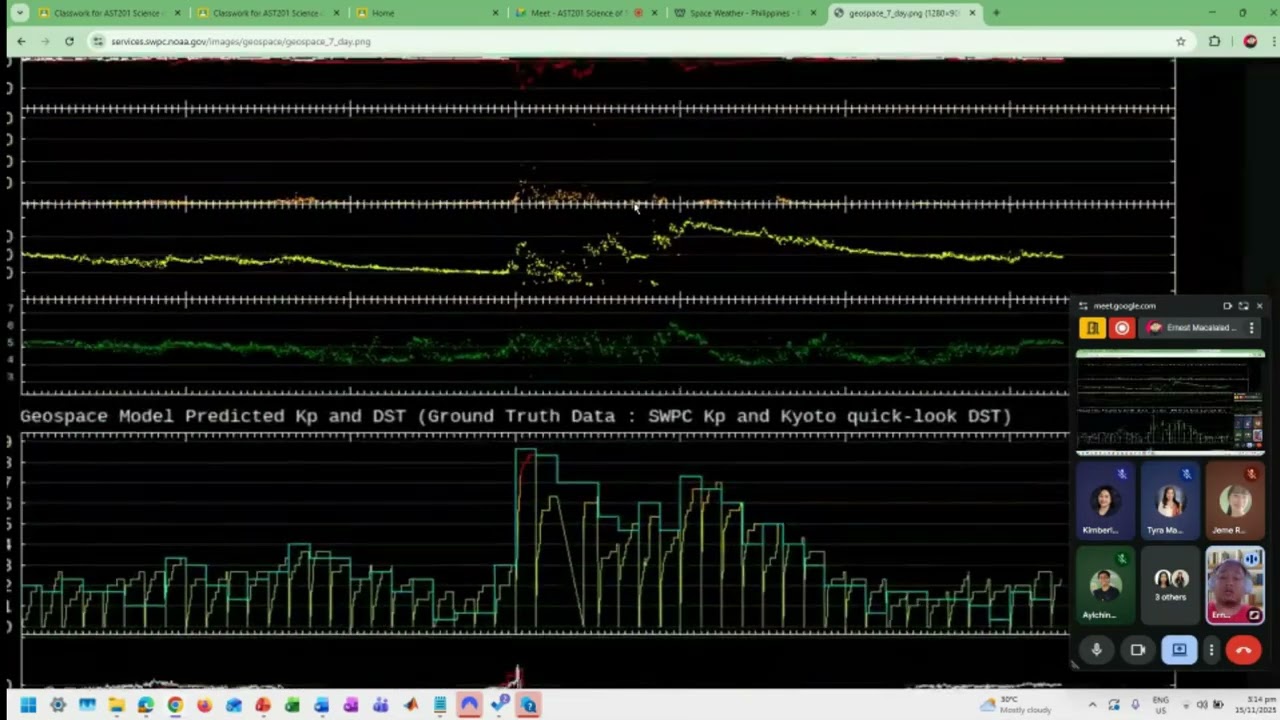Viewport: 1280px width, 720px height.
Task: Open the Chrome profile avatar
Action: coord(1250,41)
